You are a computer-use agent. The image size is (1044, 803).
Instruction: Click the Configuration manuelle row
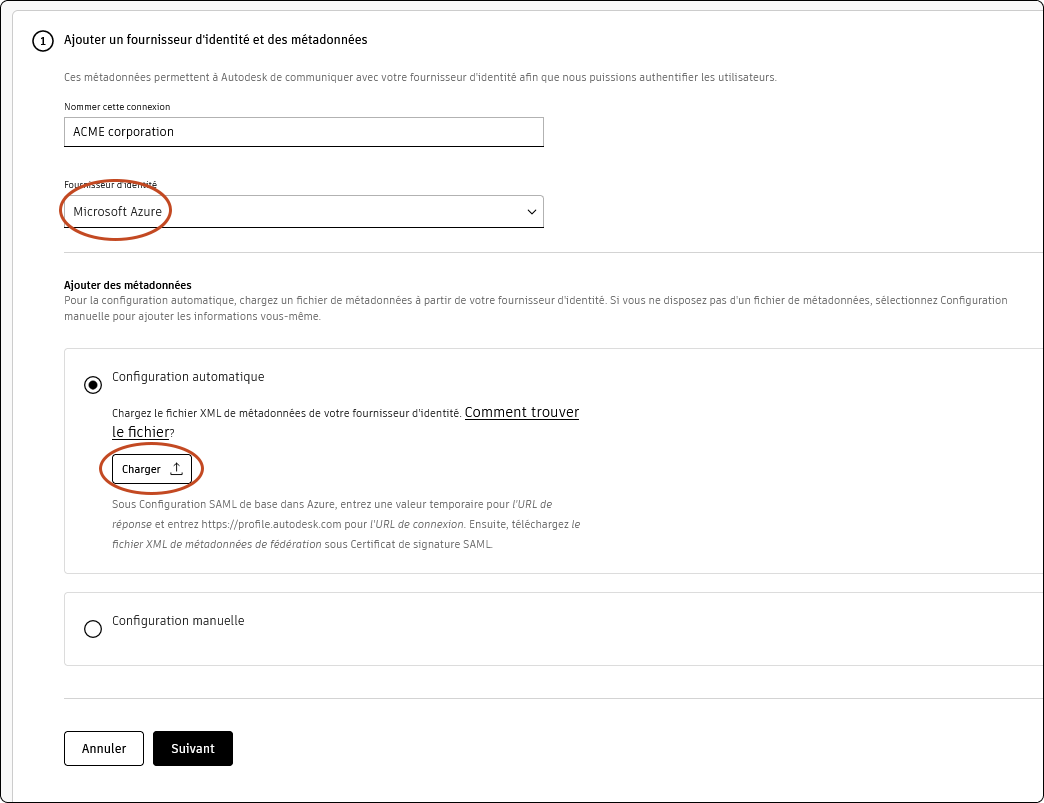(177, 620)
